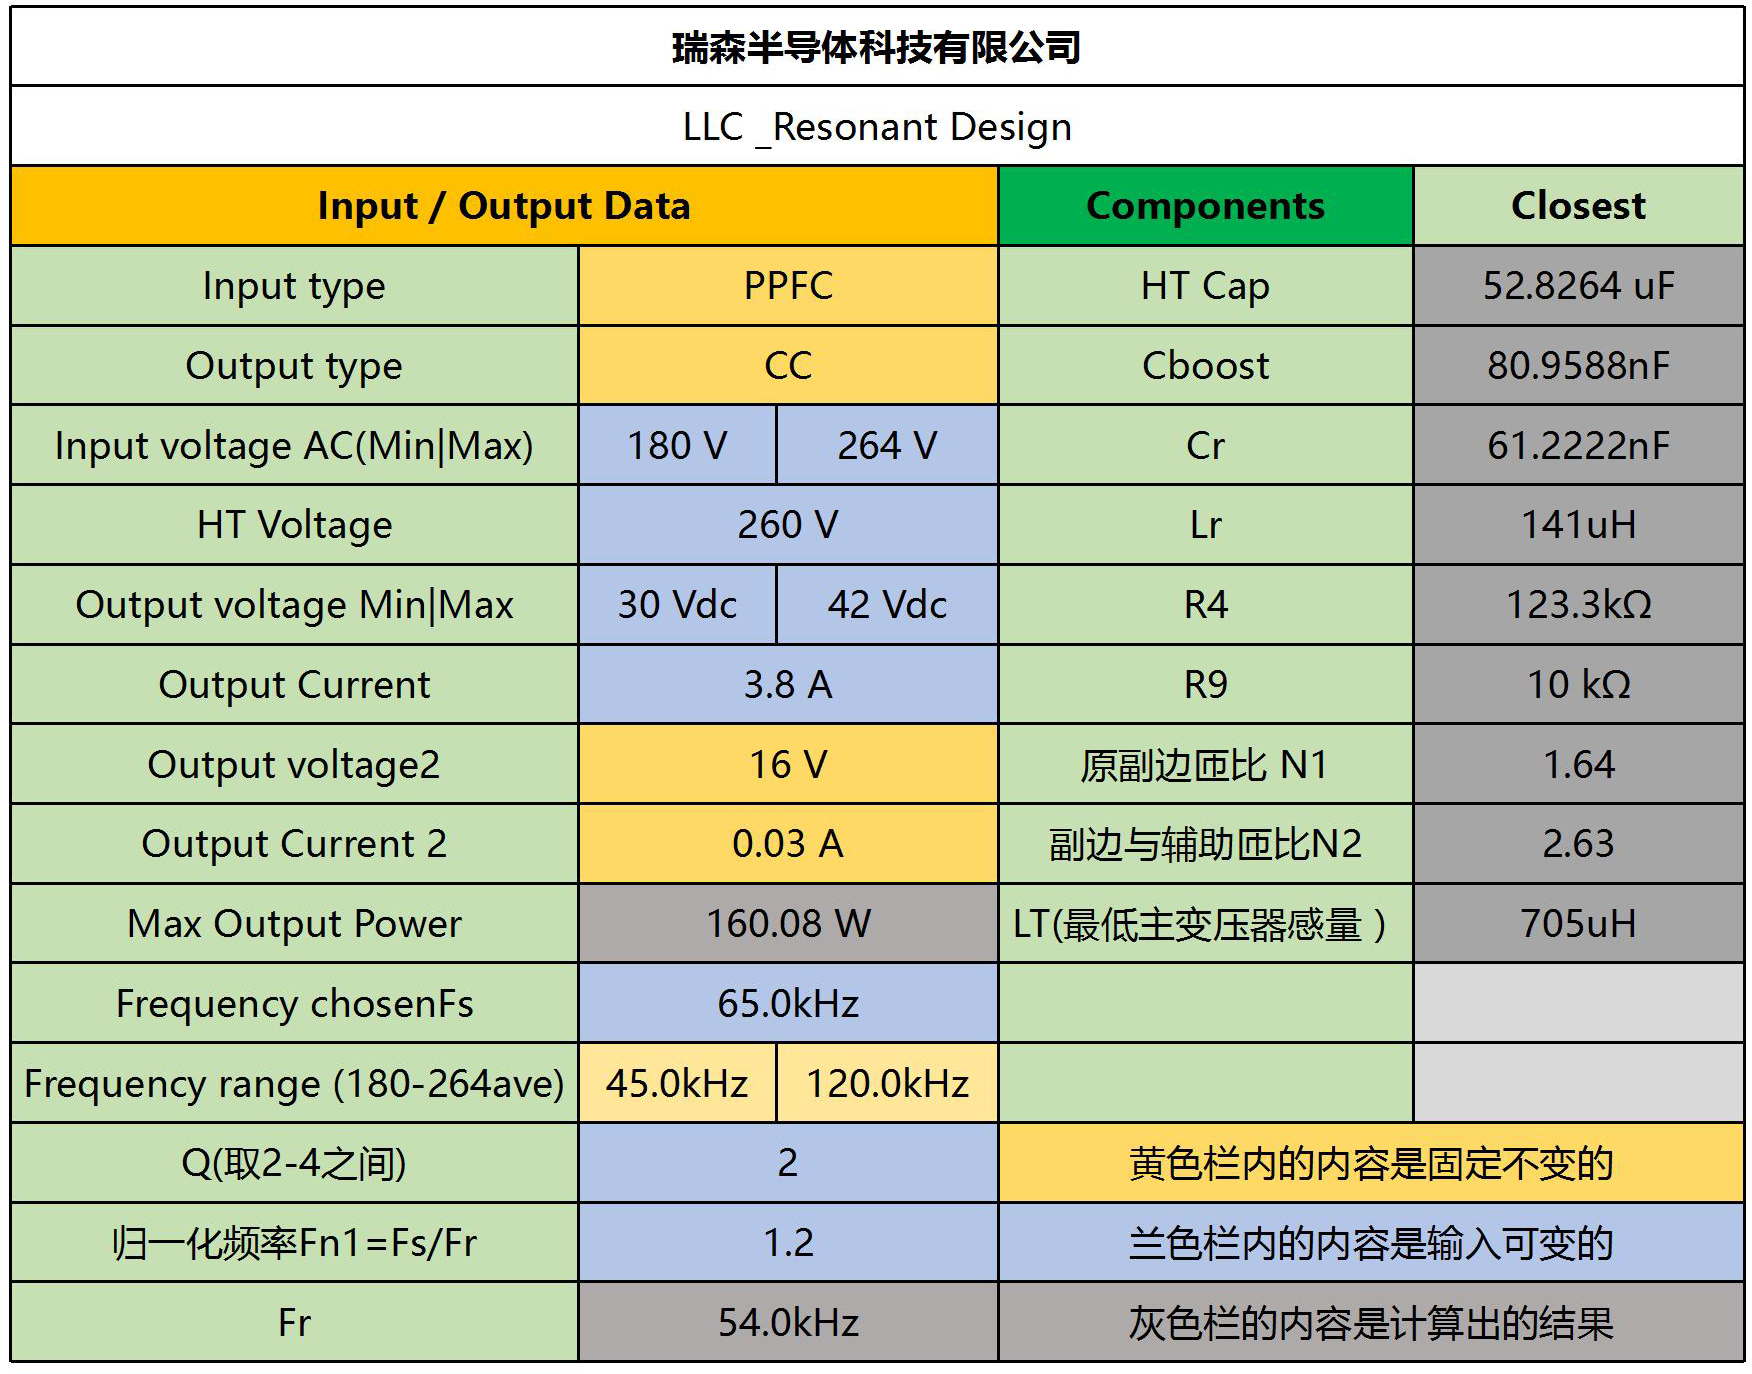
Task: Click the gray legend 灰色栏的内容是计算出的结果
Action: 1371,1323
